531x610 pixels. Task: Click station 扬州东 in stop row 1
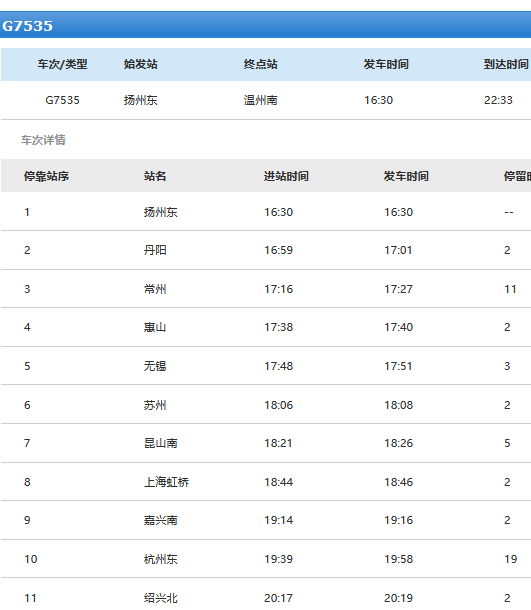pyautogui.click(x=161, y=212)
